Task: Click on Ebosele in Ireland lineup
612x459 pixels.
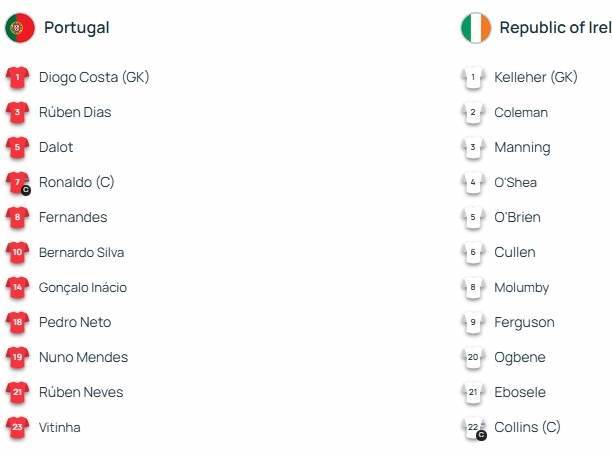Action: pyautogui.click(x=520, y=393)
